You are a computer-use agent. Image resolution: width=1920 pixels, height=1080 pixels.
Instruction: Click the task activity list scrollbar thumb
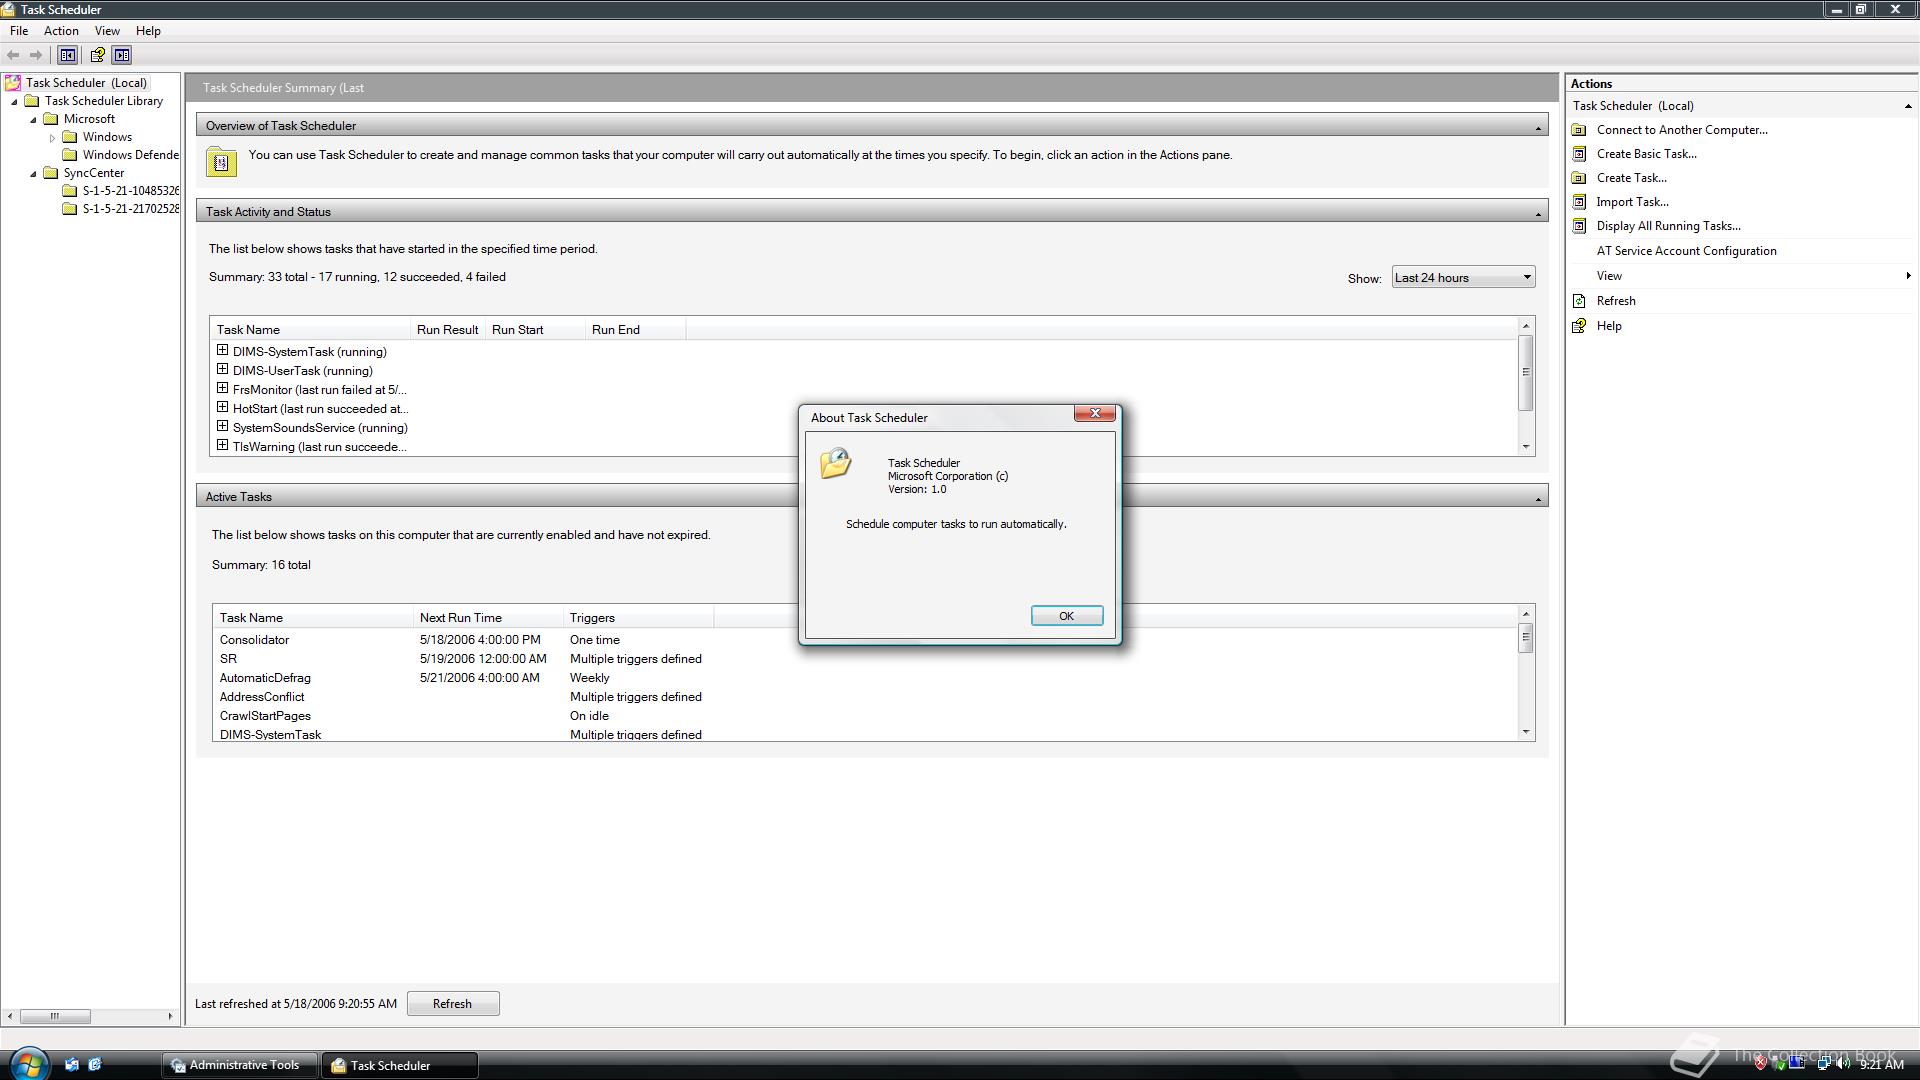point(1526,372)
